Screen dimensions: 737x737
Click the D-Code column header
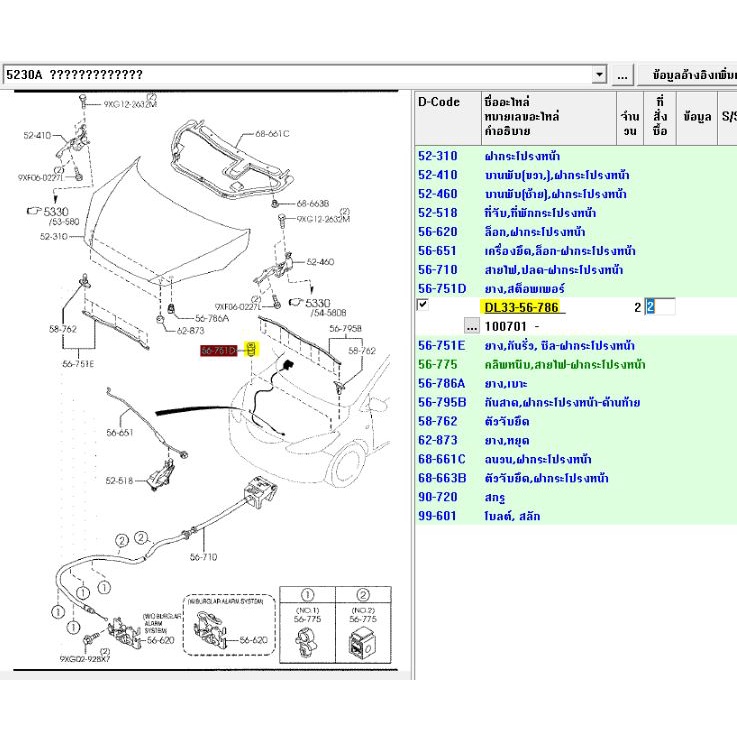[x=439, y=102]
